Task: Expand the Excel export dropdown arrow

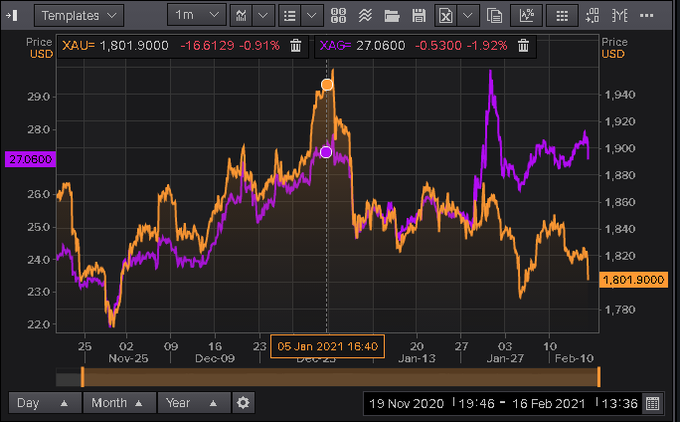Action: [x=468, y=16]
